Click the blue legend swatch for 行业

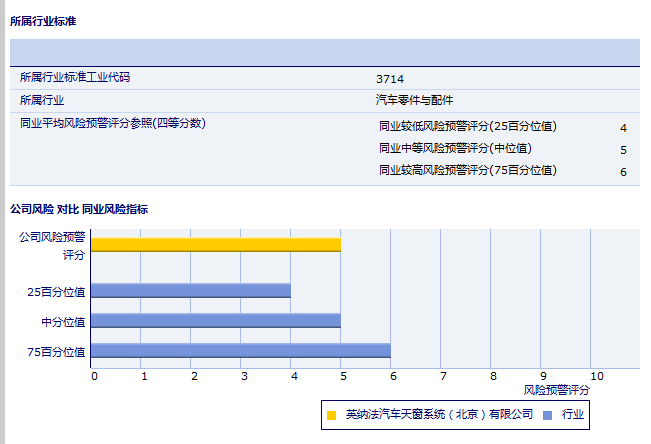click(x=547, y=414)
